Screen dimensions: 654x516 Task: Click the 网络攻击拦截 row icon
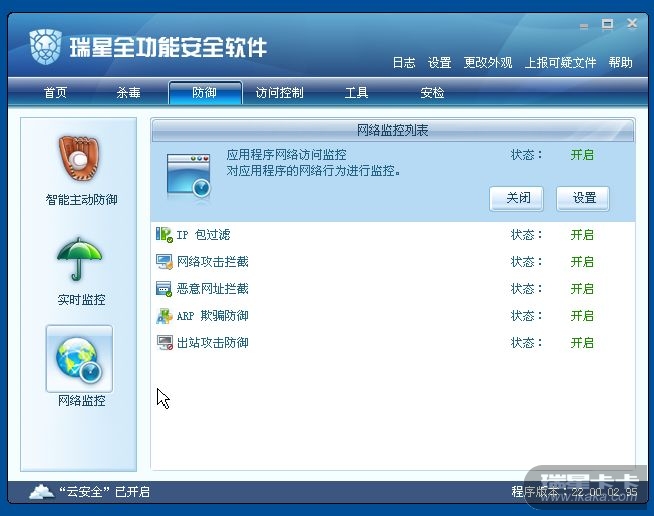(164, 262)
